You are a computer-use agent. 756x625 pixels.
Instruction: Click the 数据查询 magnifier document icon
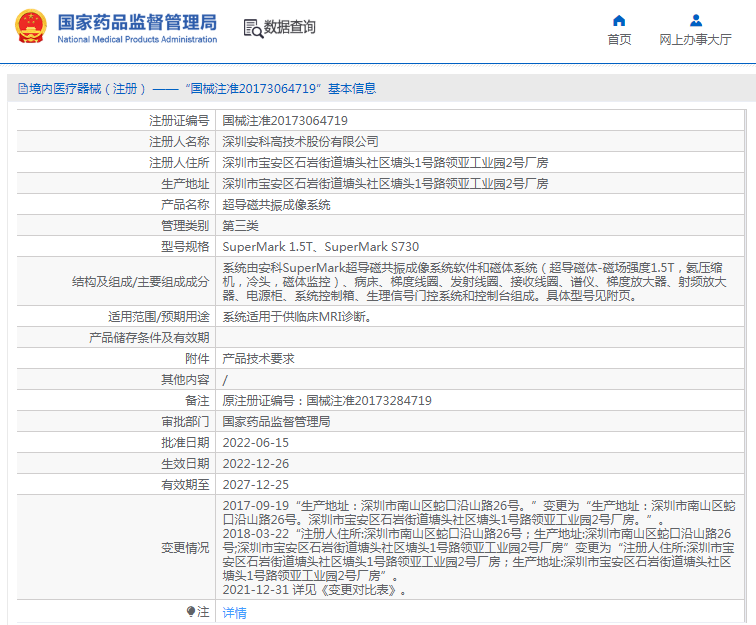point(253,28)
